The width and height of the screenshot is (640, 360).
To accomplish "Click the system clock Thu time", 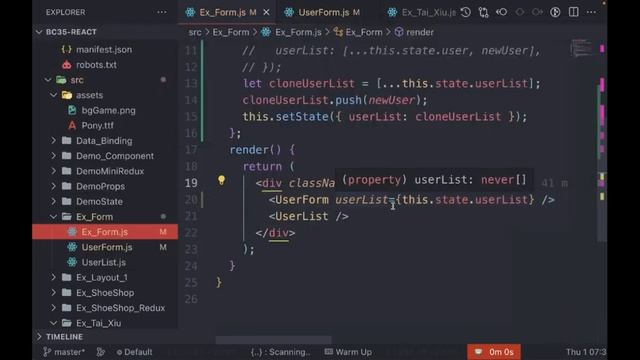I will click(x=586, y=352).
